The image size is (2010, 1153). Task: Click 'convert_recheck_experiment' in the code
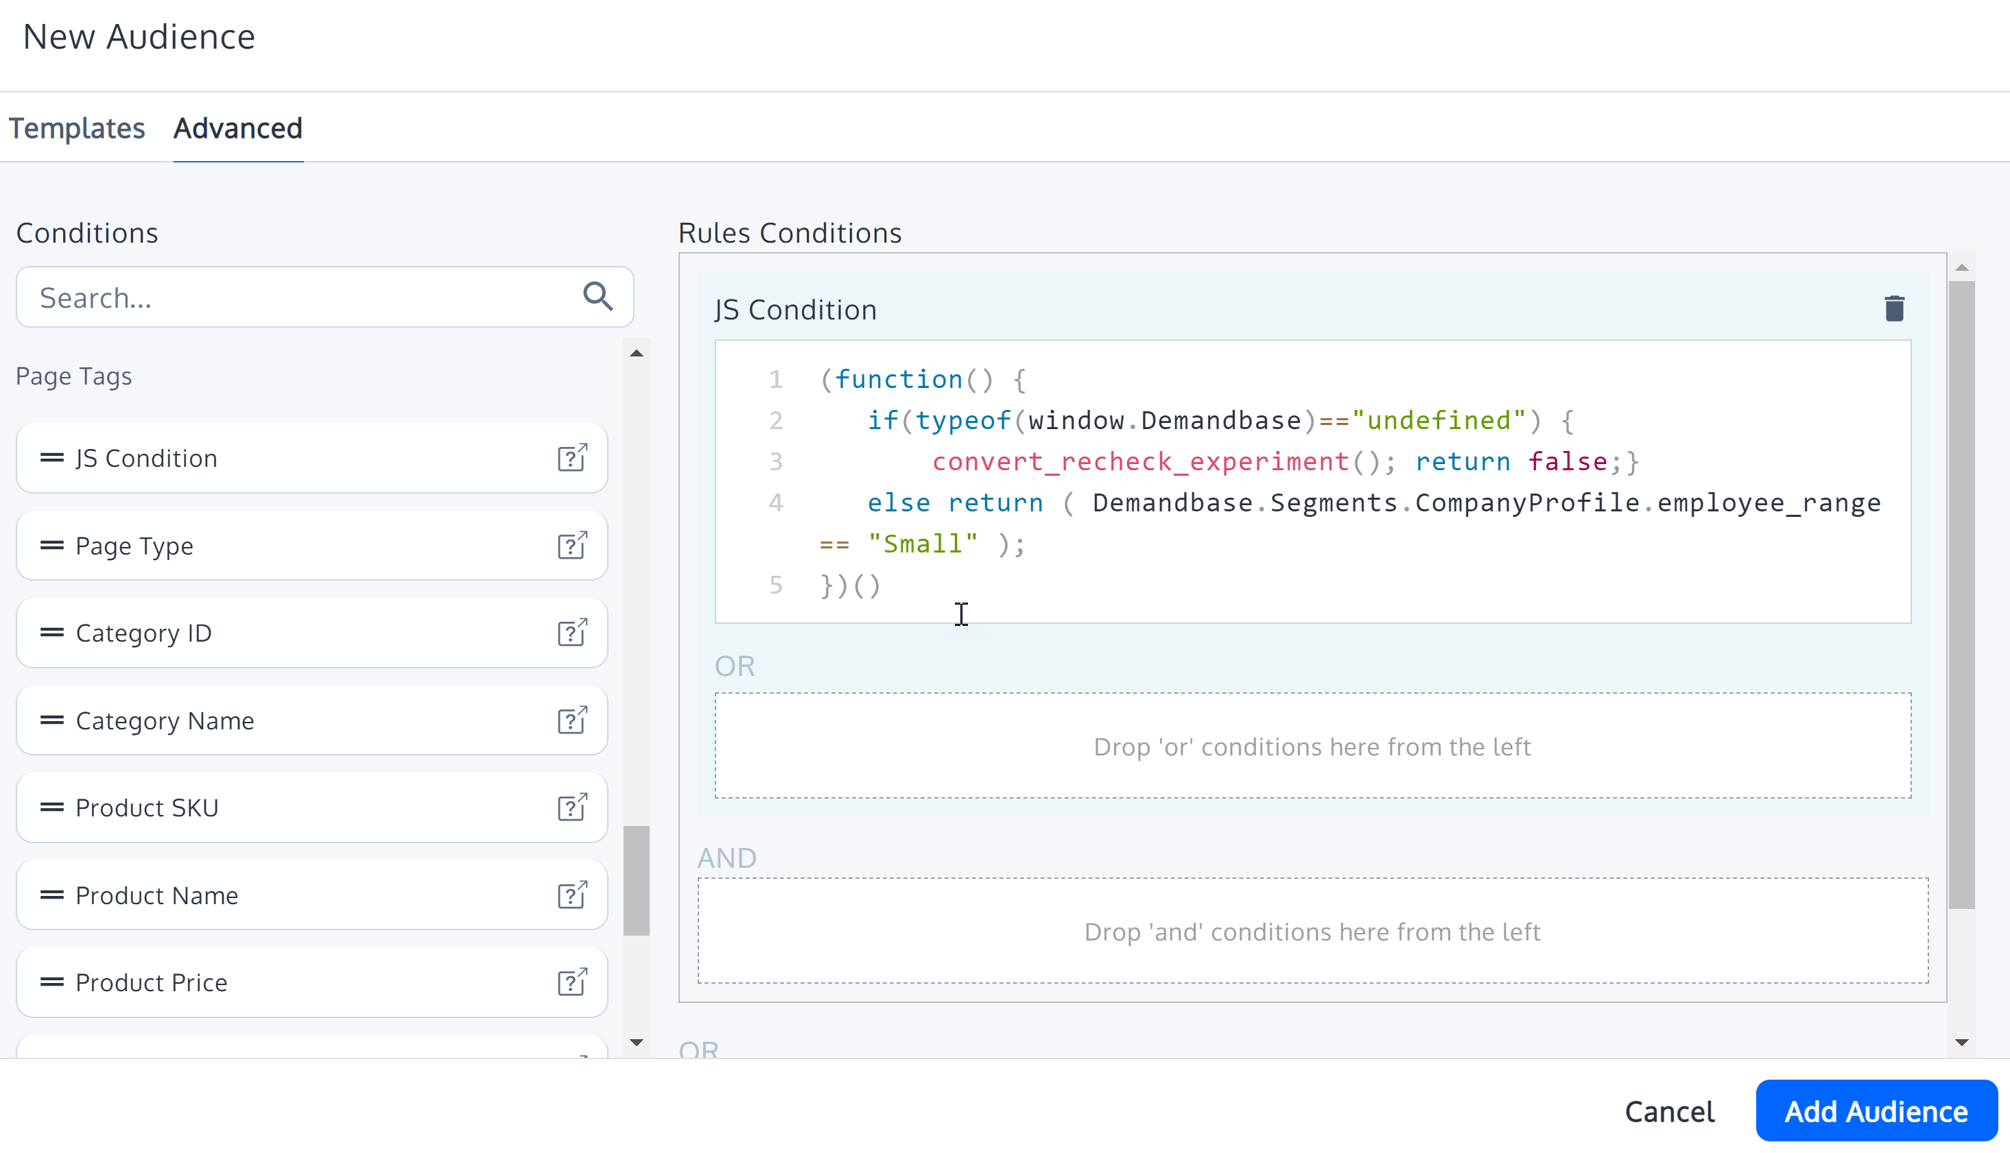click(x=1140, y=461)
